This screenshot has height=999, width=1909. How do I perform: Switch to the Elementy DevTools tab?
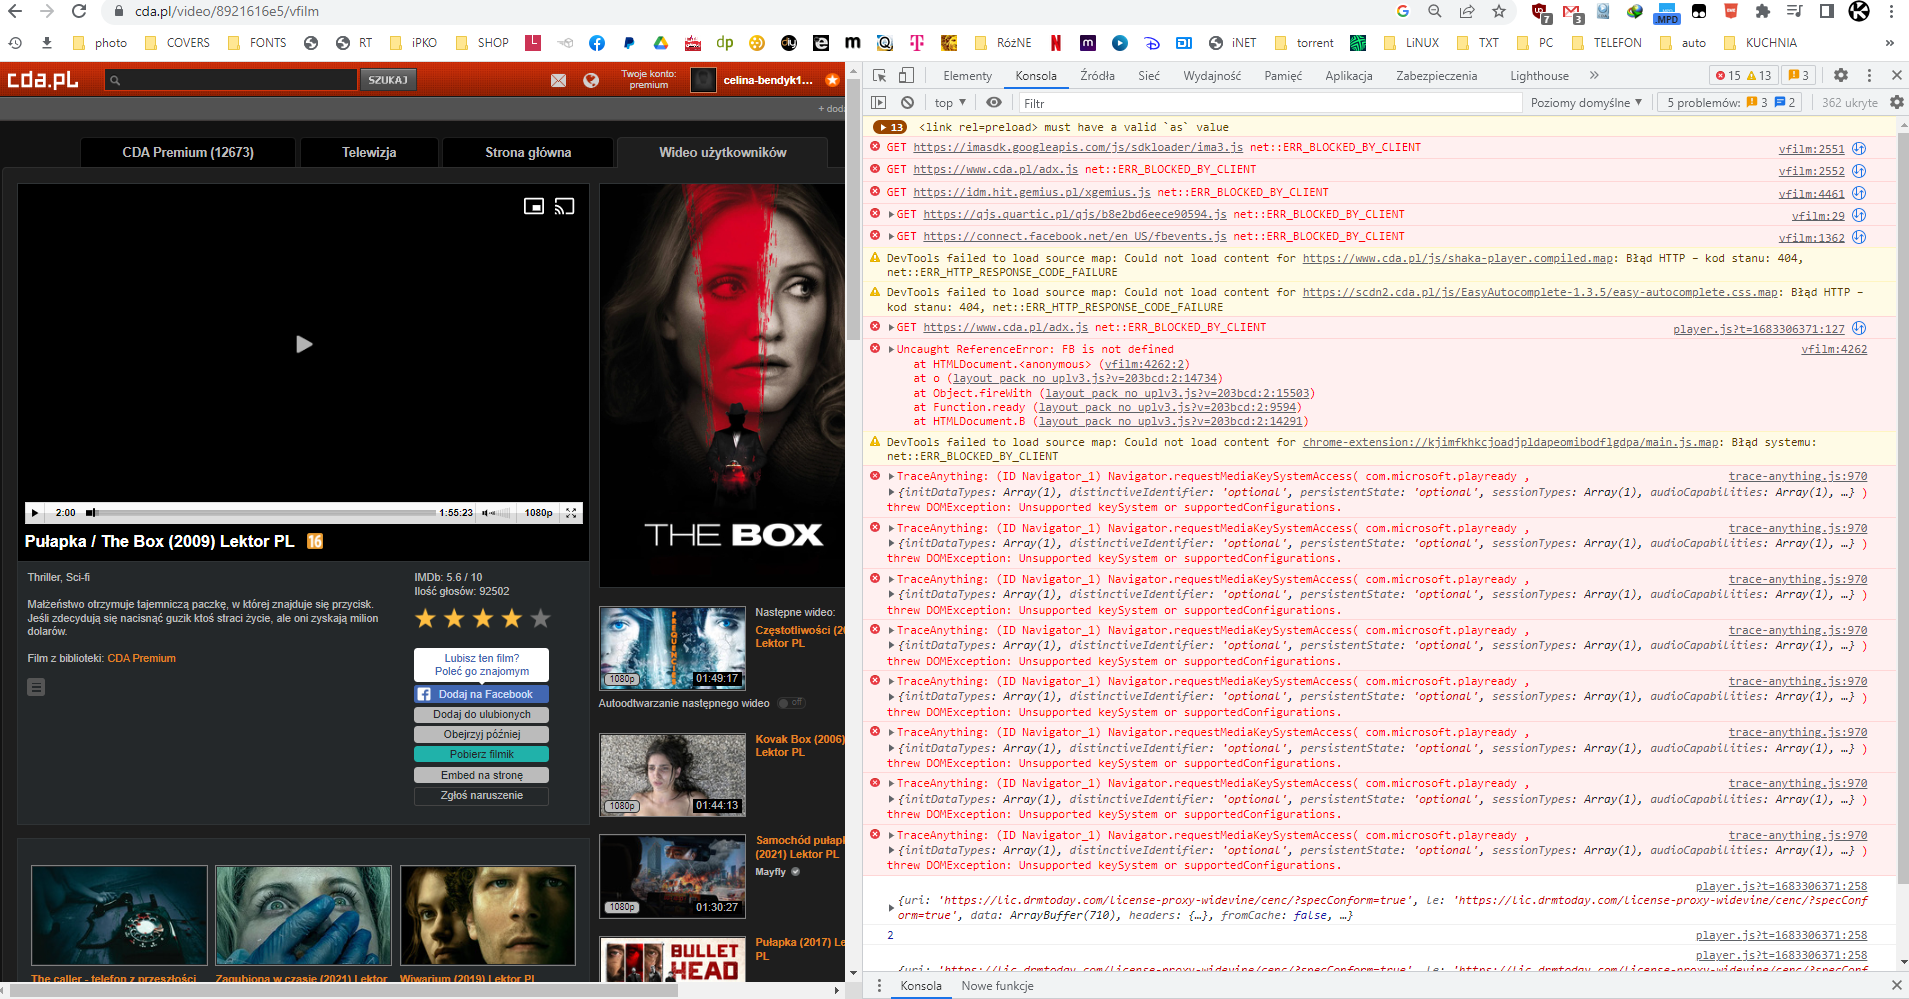pos(967,76)
